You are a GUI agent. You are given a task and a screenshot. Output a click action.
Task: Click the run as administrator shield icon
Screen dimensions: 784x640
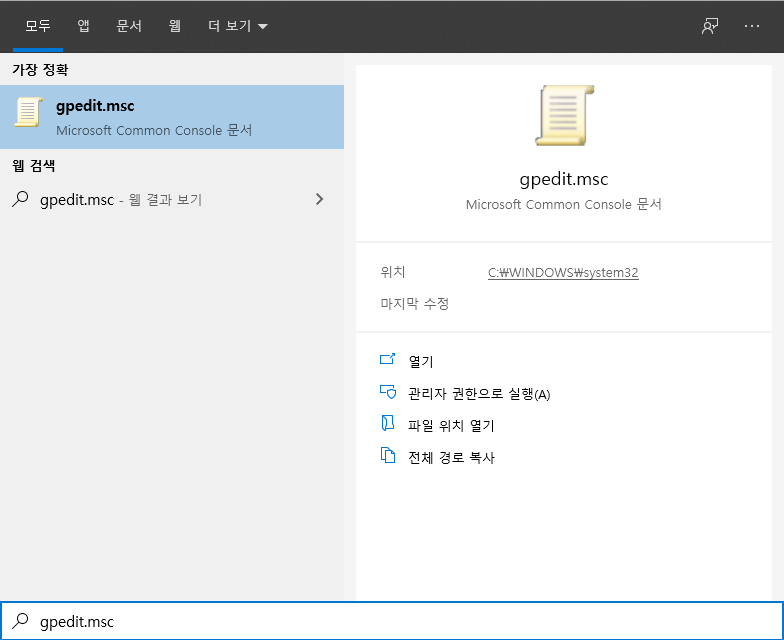click(x=388, y=392)
